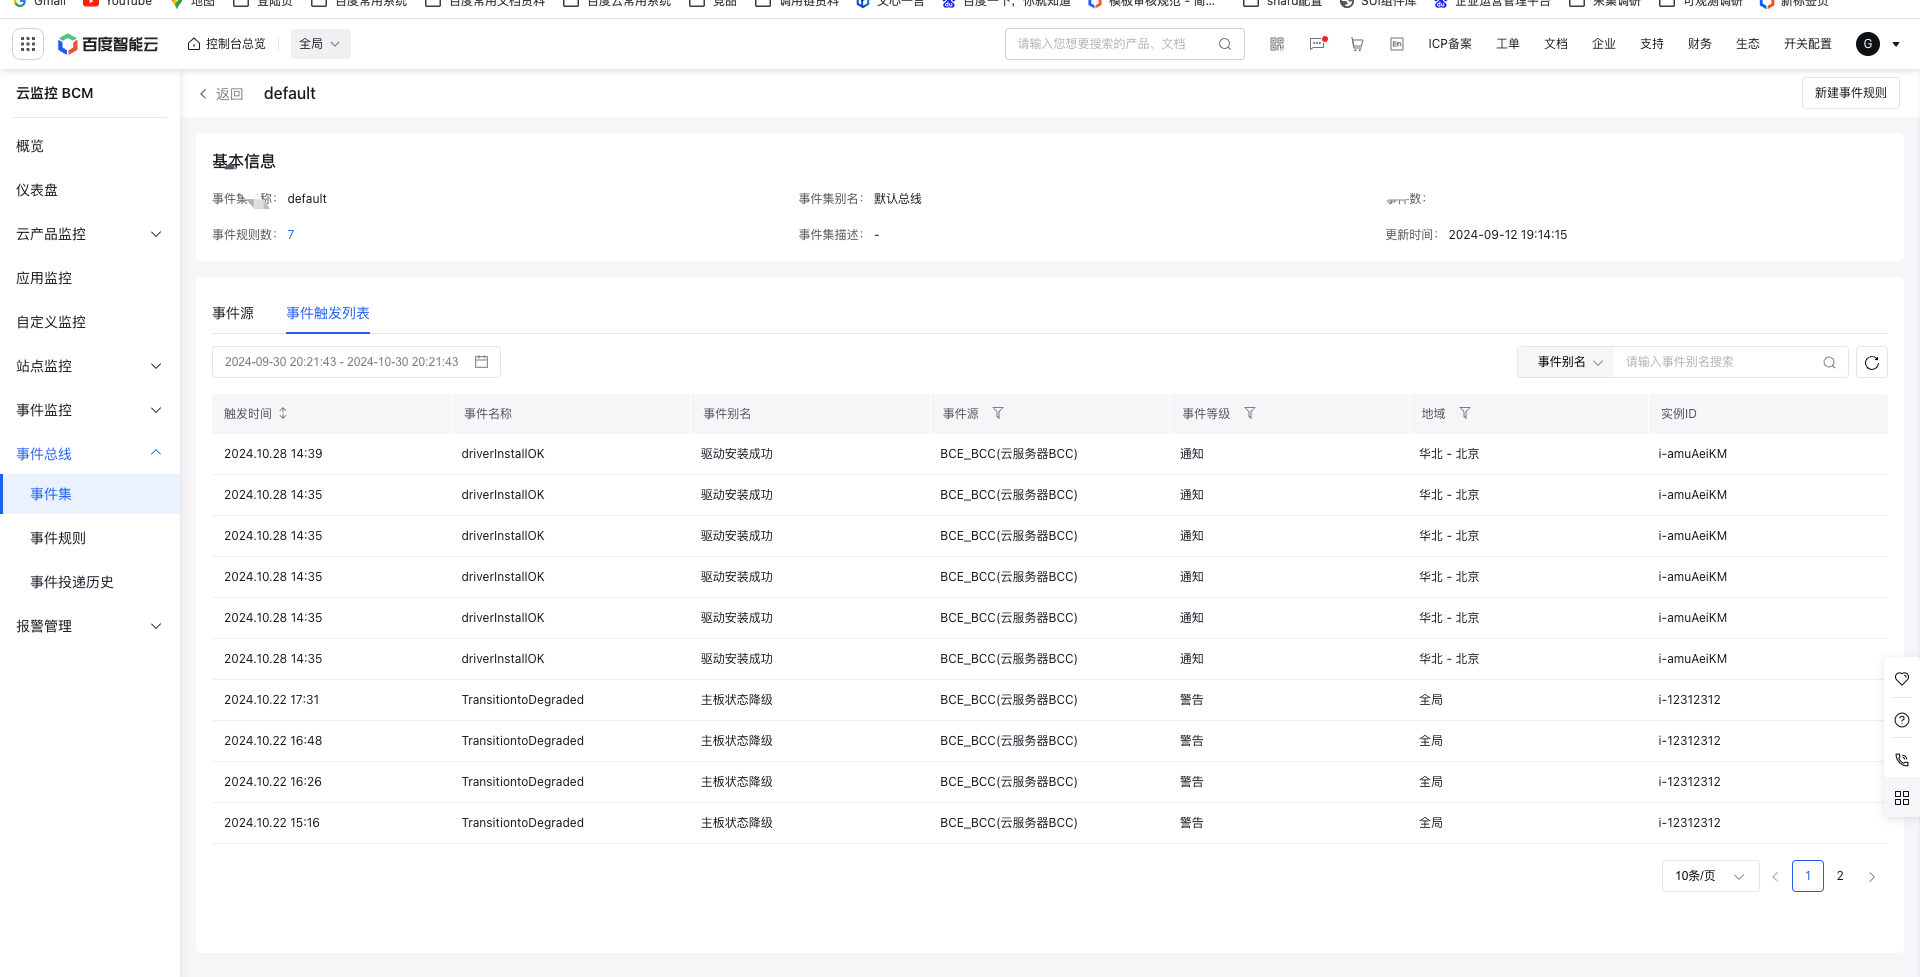
Task: Select 事件集 in sidebar
Action: (x=89, y=494)
